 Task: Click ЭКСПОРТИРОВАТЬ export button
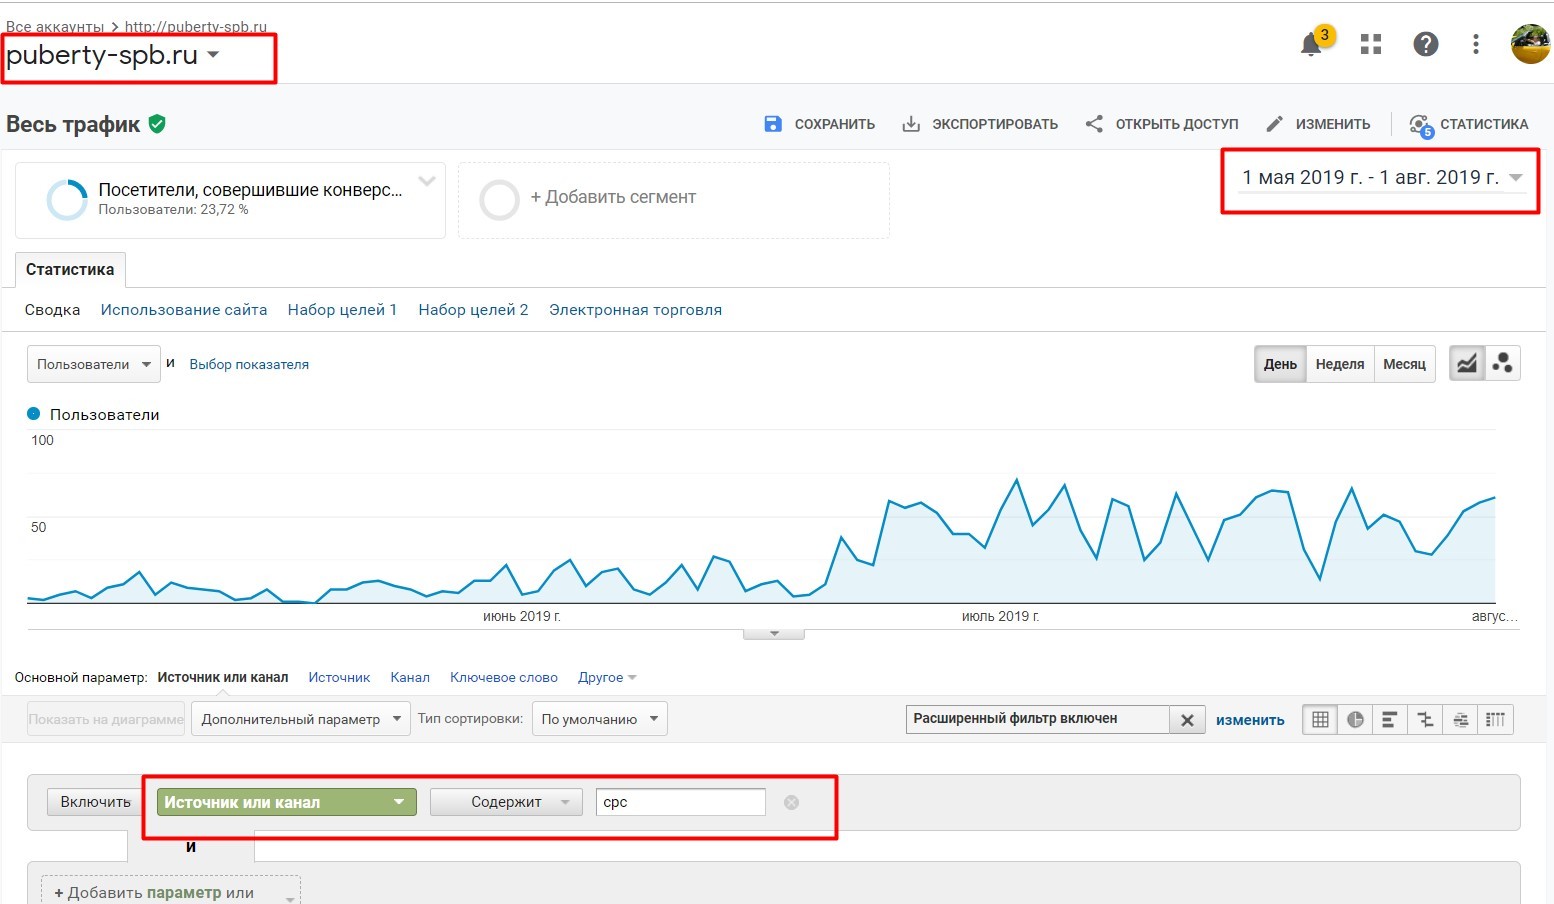[x=980, y=124]
